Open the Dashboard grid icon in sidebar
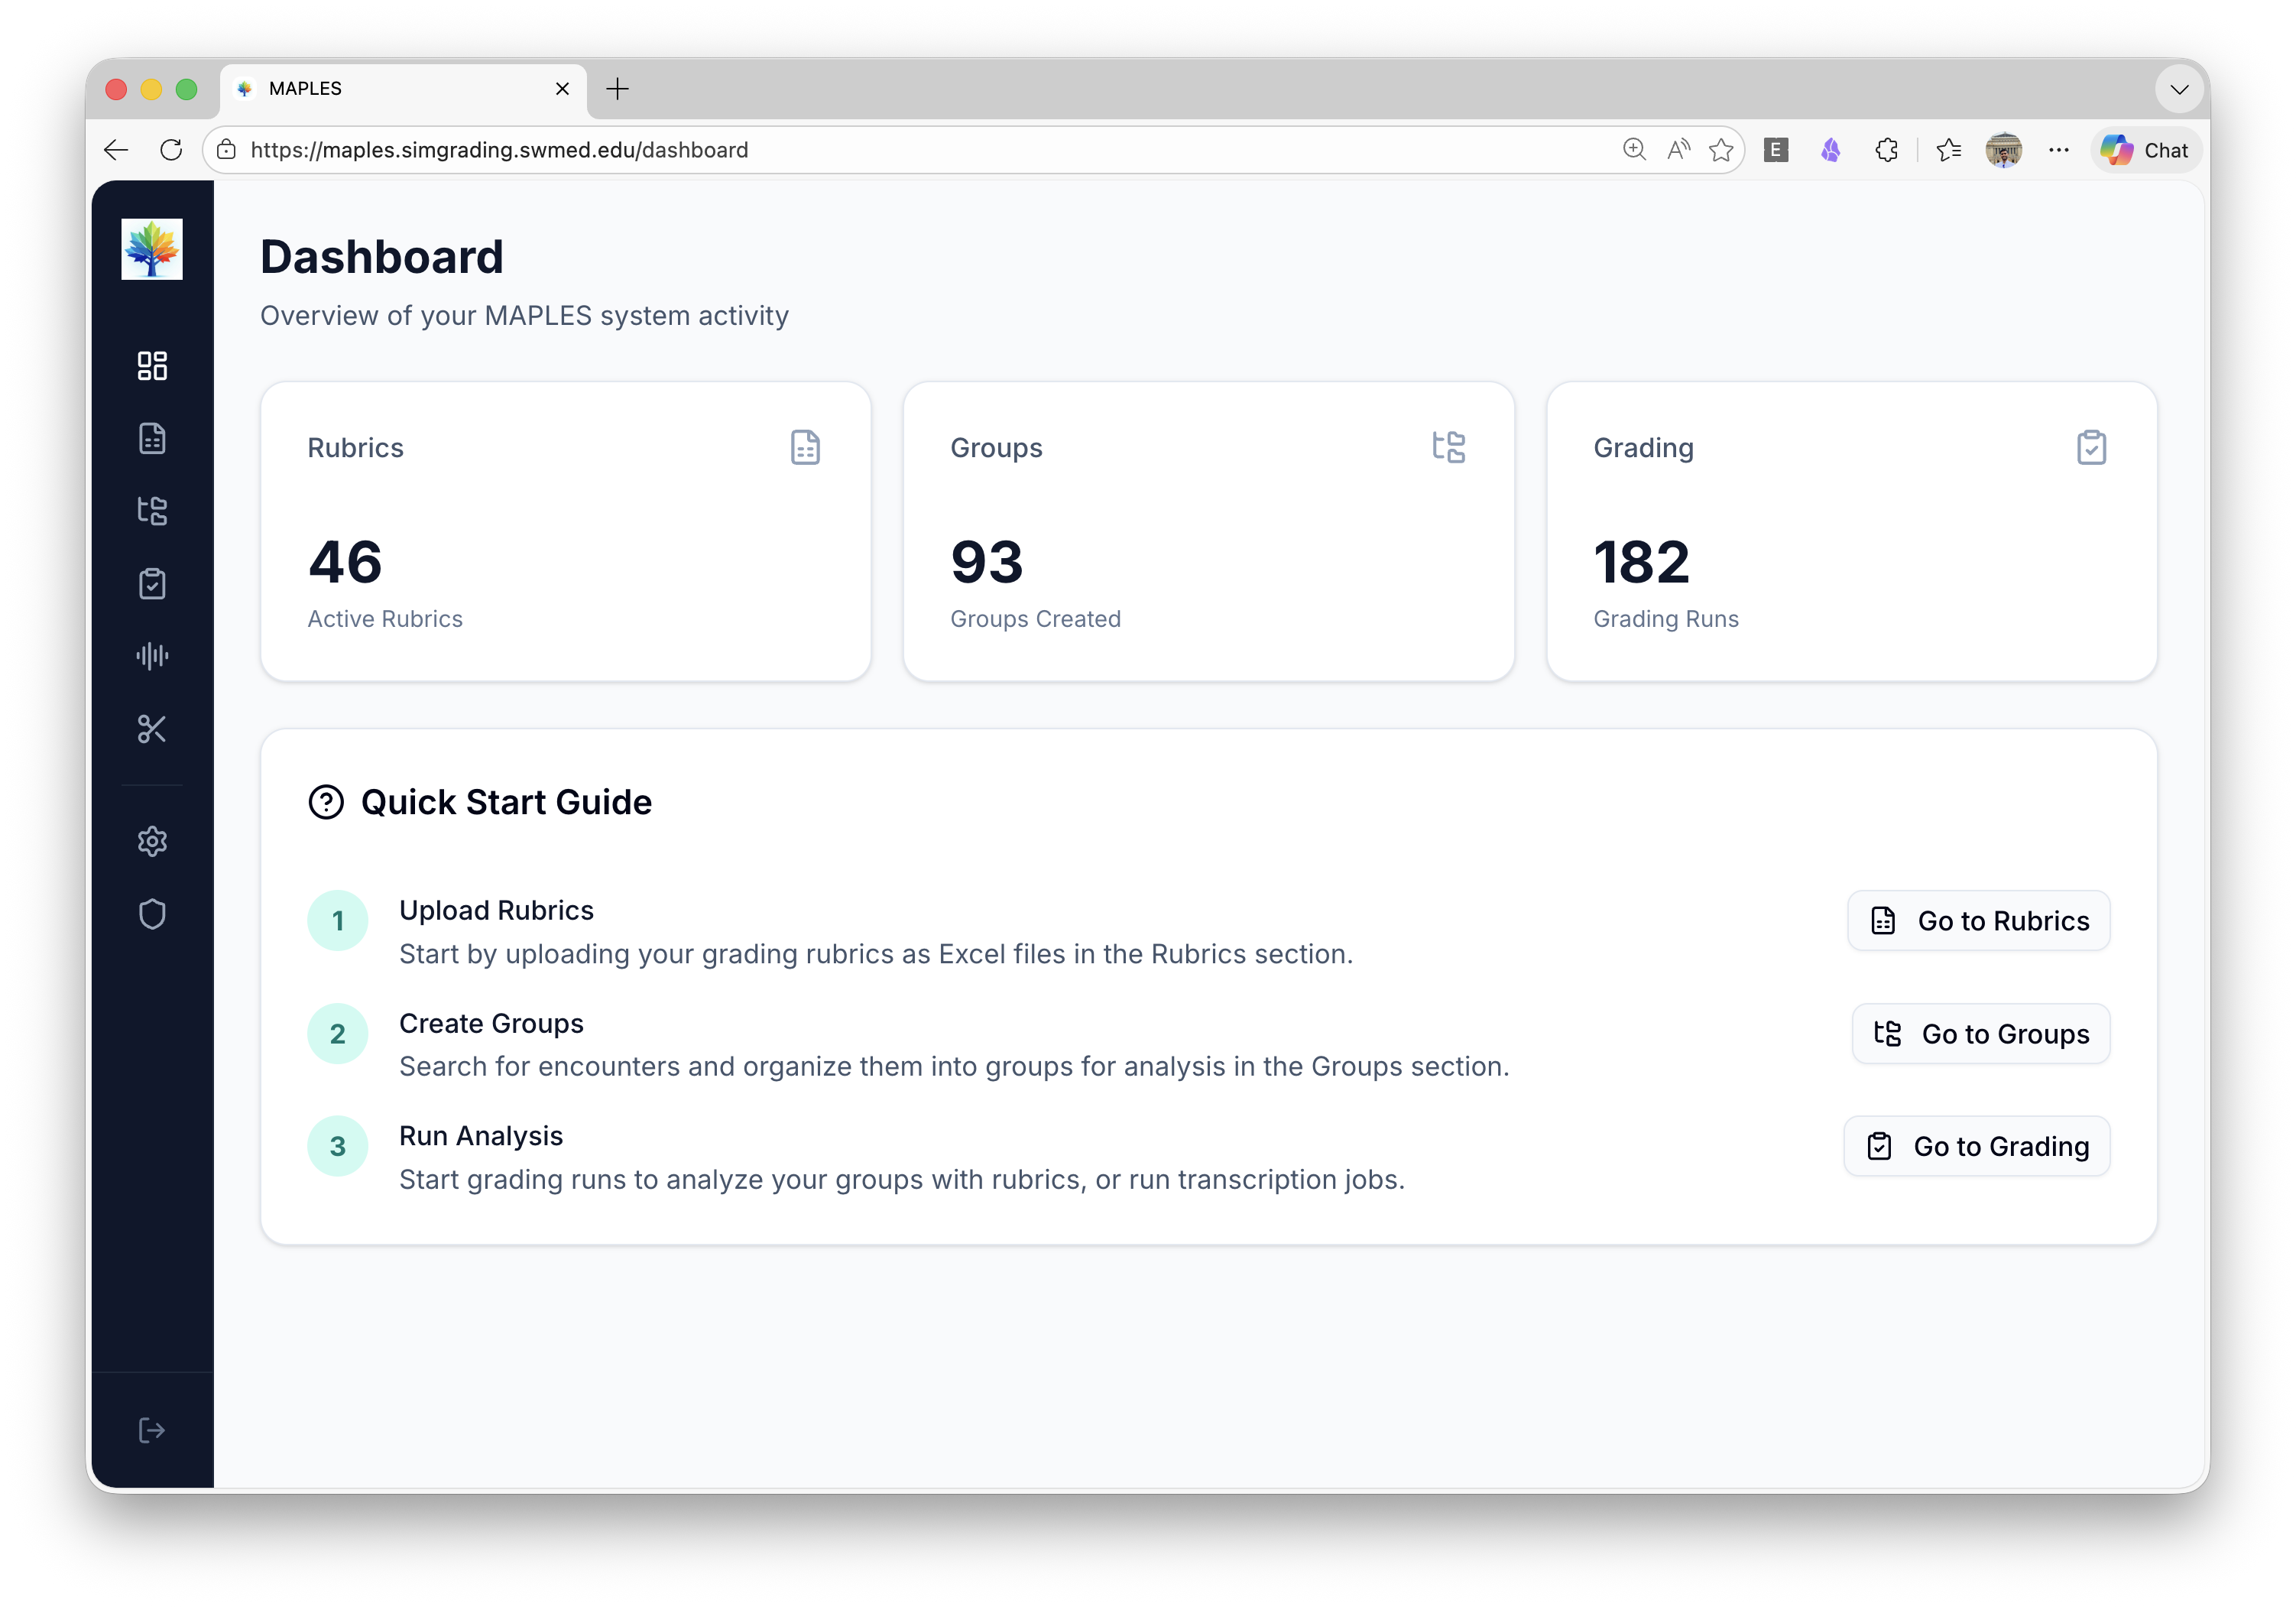The width and height of the screenshot is (2296, 1607). point(152,366)
